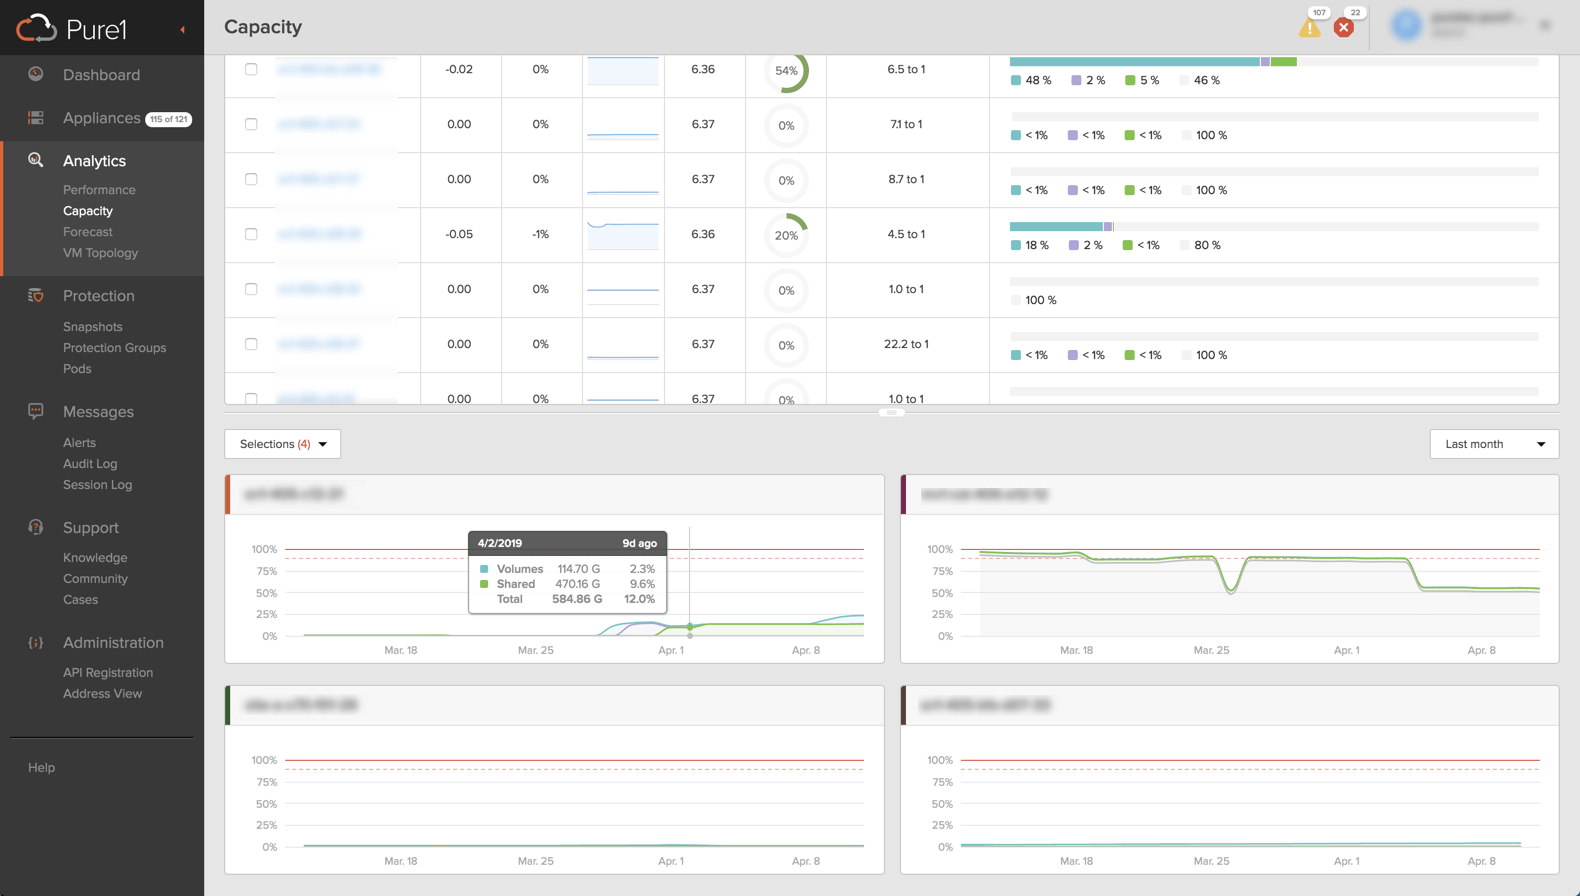The width and height of the screenshot is (1580, 896).
Task: Click the capacity usage bar in 18% row
Action: tap(1274, 227)
